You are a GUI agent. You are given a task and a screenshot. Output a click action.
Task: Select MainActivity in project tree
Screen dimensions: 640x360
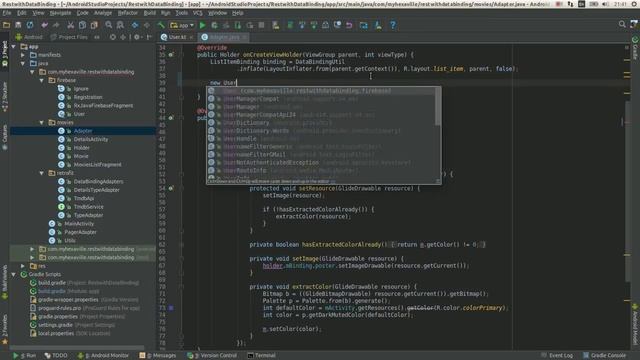point(79,224)
